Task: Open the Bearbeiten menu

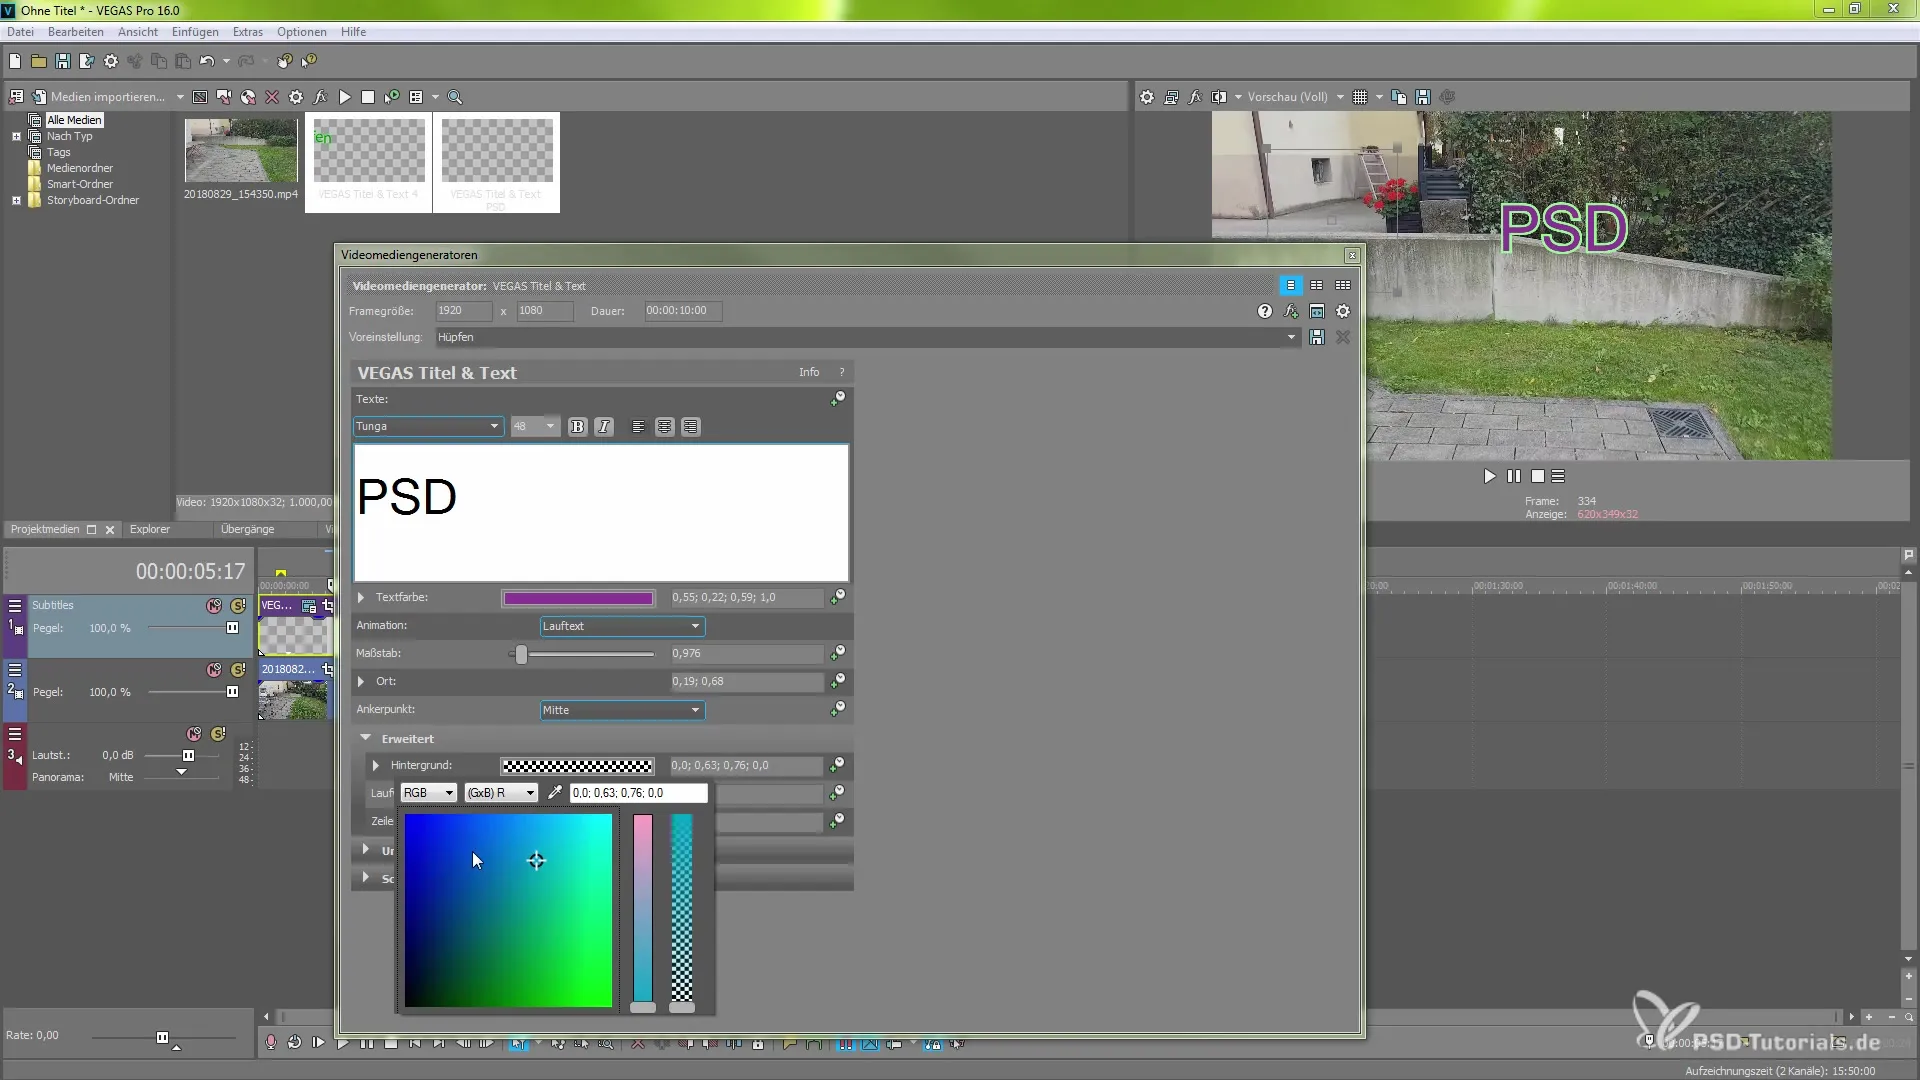Action: coord(75,32)
